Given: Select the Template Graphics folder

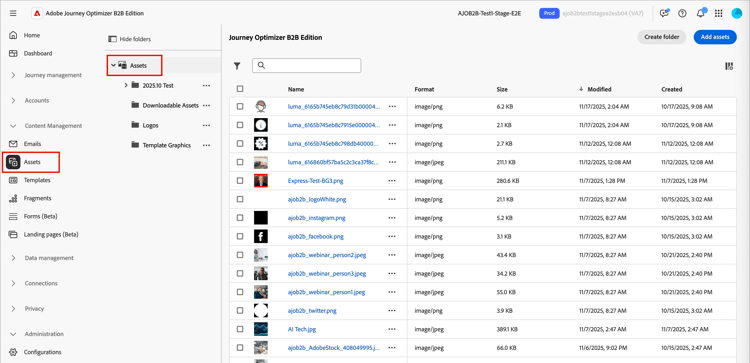Looking at the screenshot, I should pos(166,145).
